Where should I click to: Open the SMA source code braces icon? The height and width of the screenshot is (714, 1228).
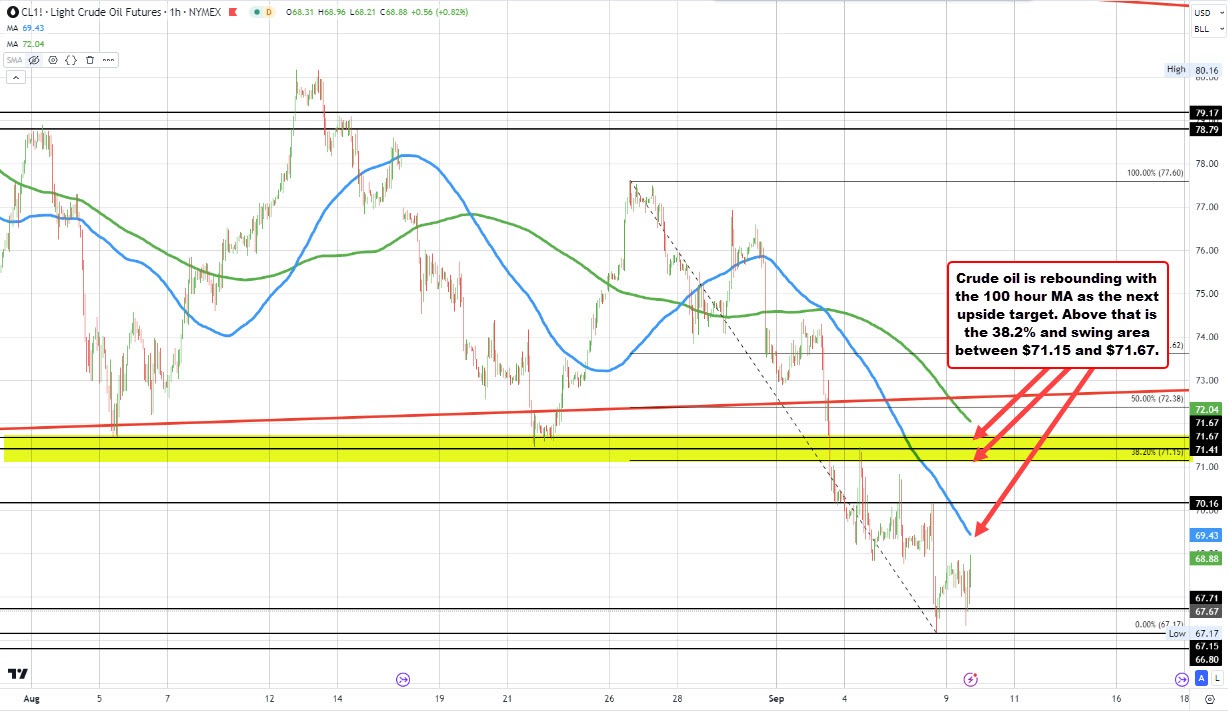[71, 59]
